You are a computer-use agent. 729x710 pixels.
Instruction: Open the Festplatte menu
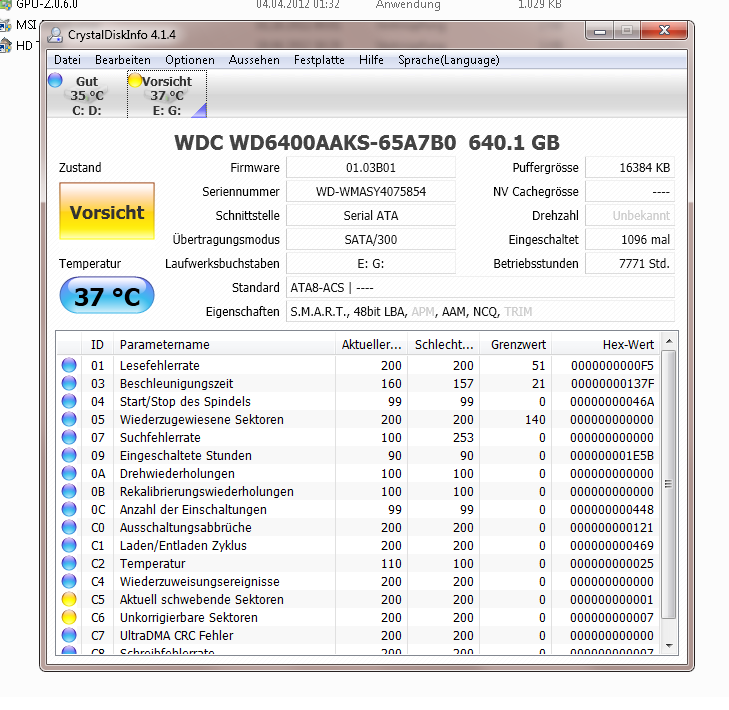click(319, 60)
